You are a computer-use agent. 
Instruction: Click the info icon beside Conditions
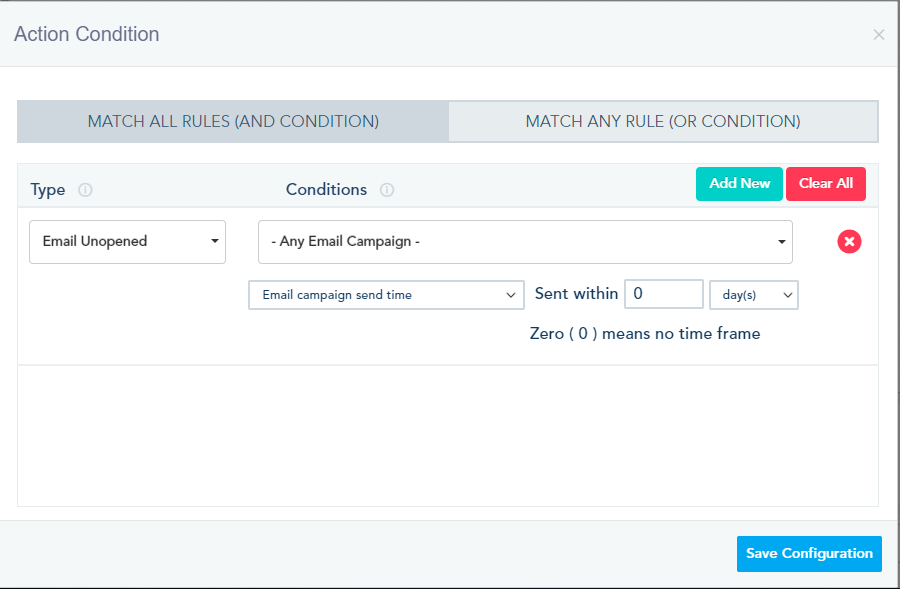click(x=387, y=190)
